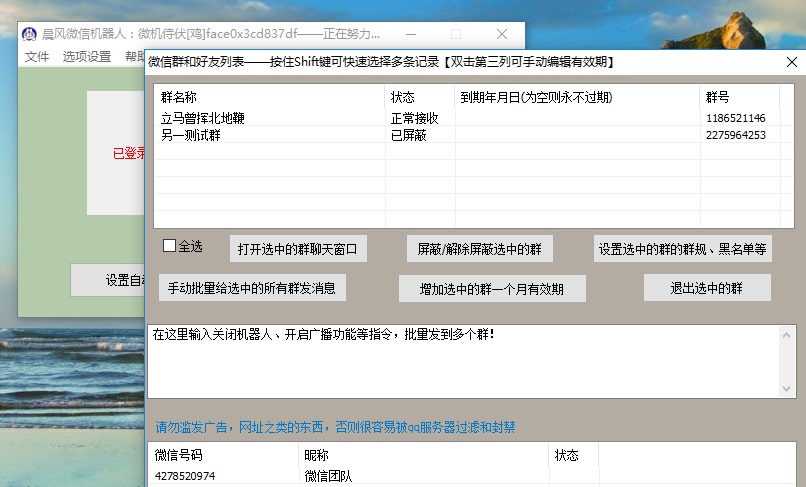Open the 选项设置 menu
The height and width of the screenshot is (487, 806).
click(87, 57)
